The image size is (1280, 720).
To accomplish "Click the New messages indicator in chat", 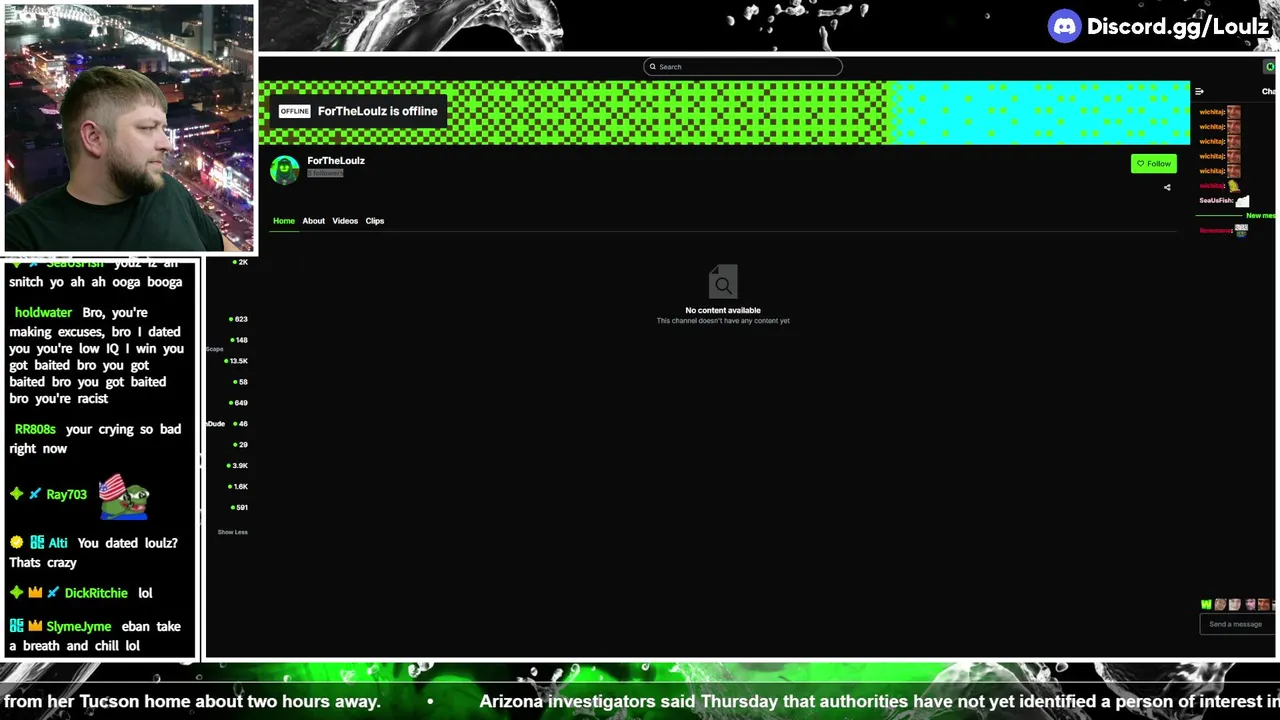I will [x=1260, y=216].
